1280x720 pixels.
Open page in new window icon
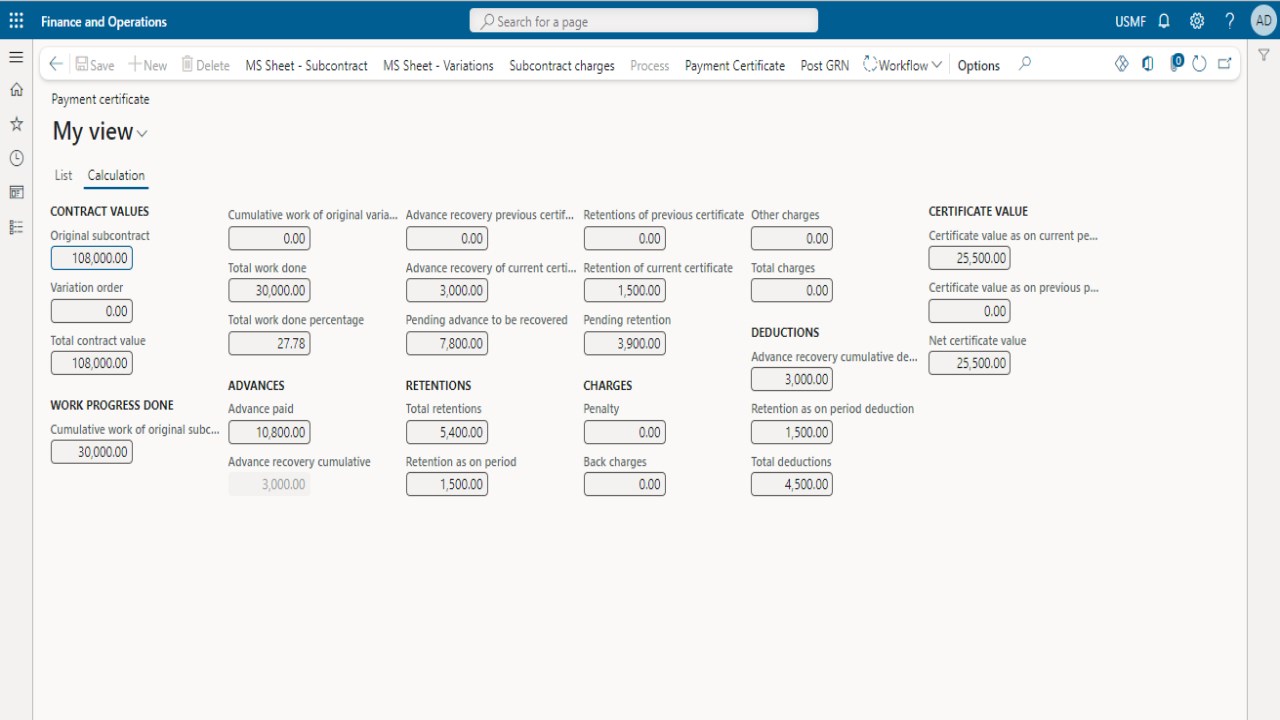[x=1224, y=64]
